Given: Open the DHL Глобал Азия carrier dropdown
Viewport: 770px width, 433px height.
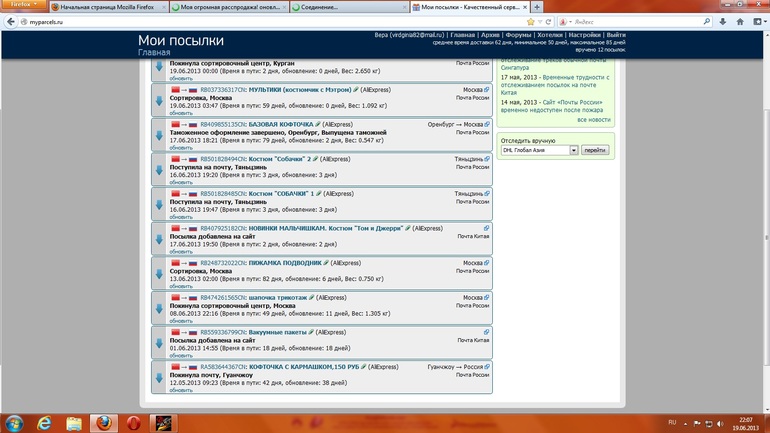Looking at the screenshot, I should [540, 150].
